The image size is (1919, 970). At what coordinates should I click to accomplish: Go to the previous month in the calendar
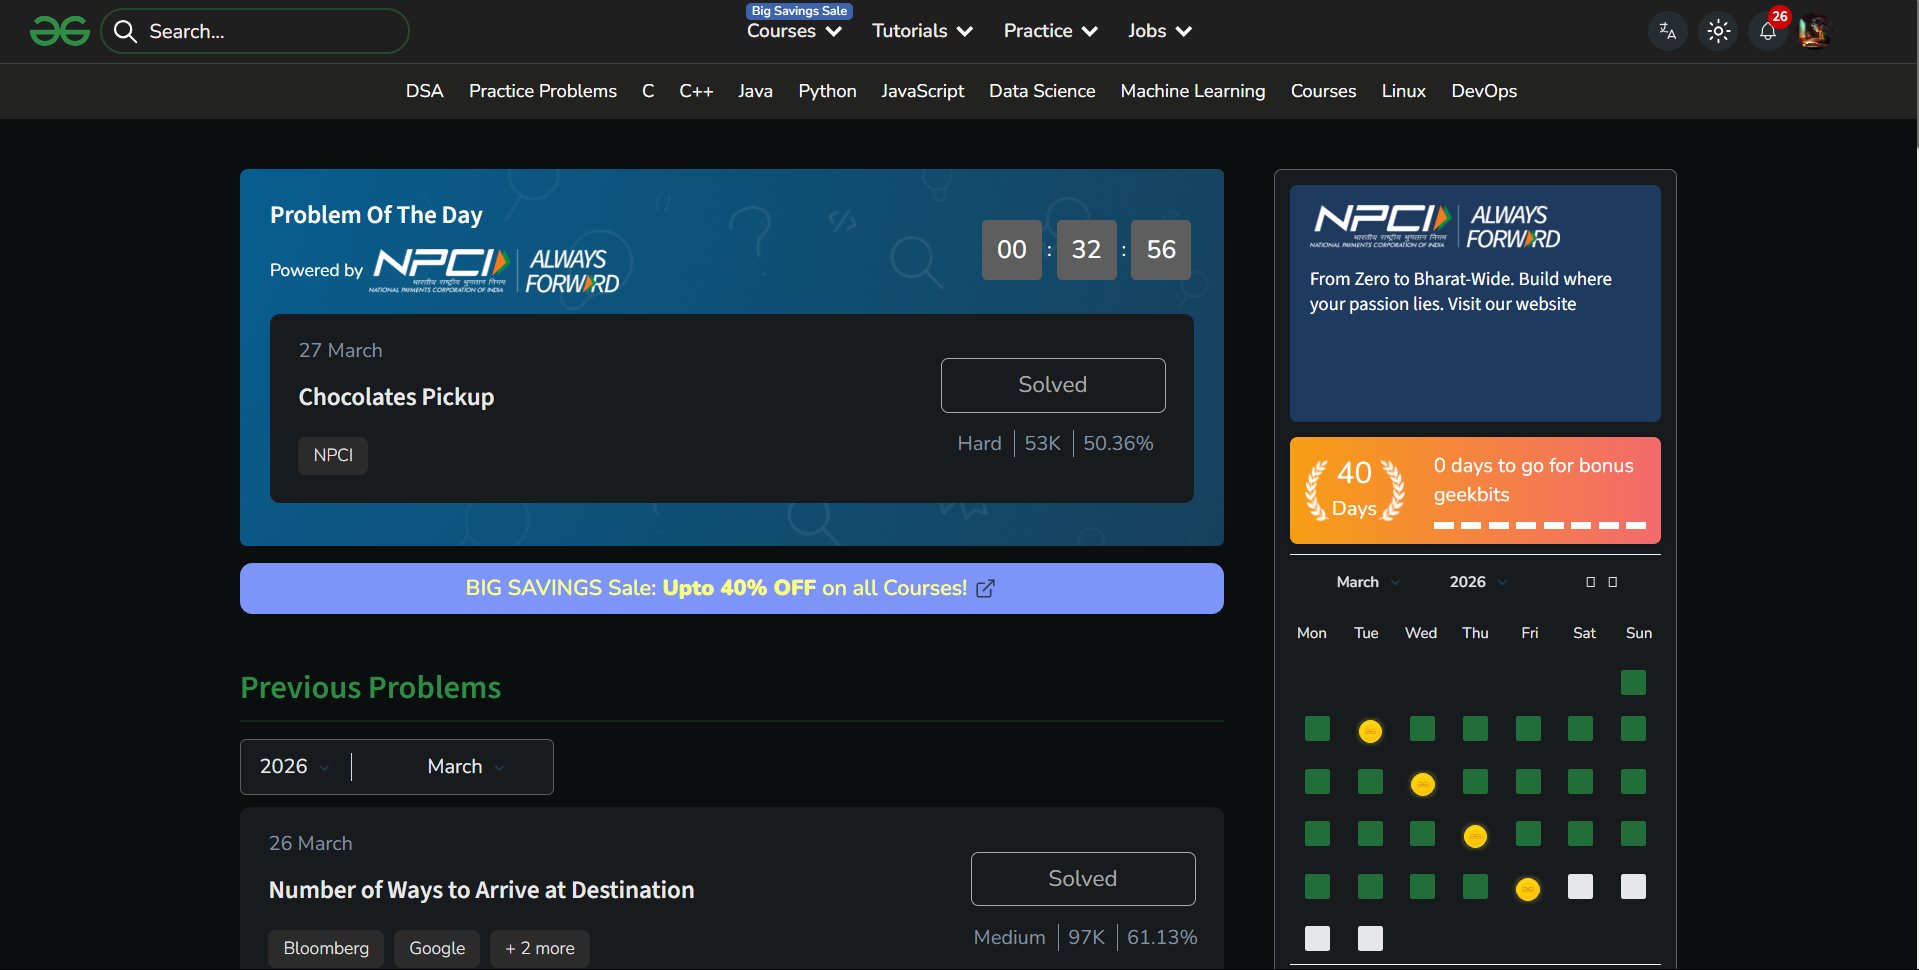pyautogui.click(x=1590, y=582)
